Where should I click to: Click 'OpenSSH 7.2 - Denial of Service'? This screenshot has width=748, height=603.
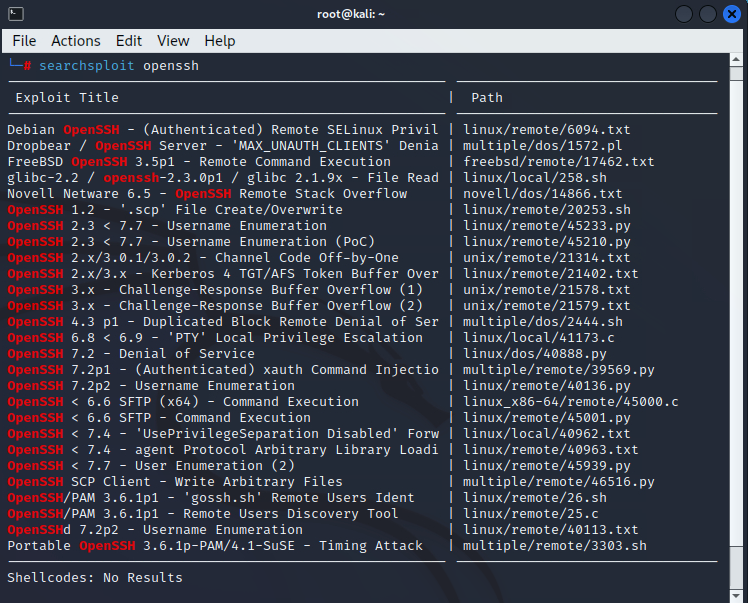click(131, 353)
